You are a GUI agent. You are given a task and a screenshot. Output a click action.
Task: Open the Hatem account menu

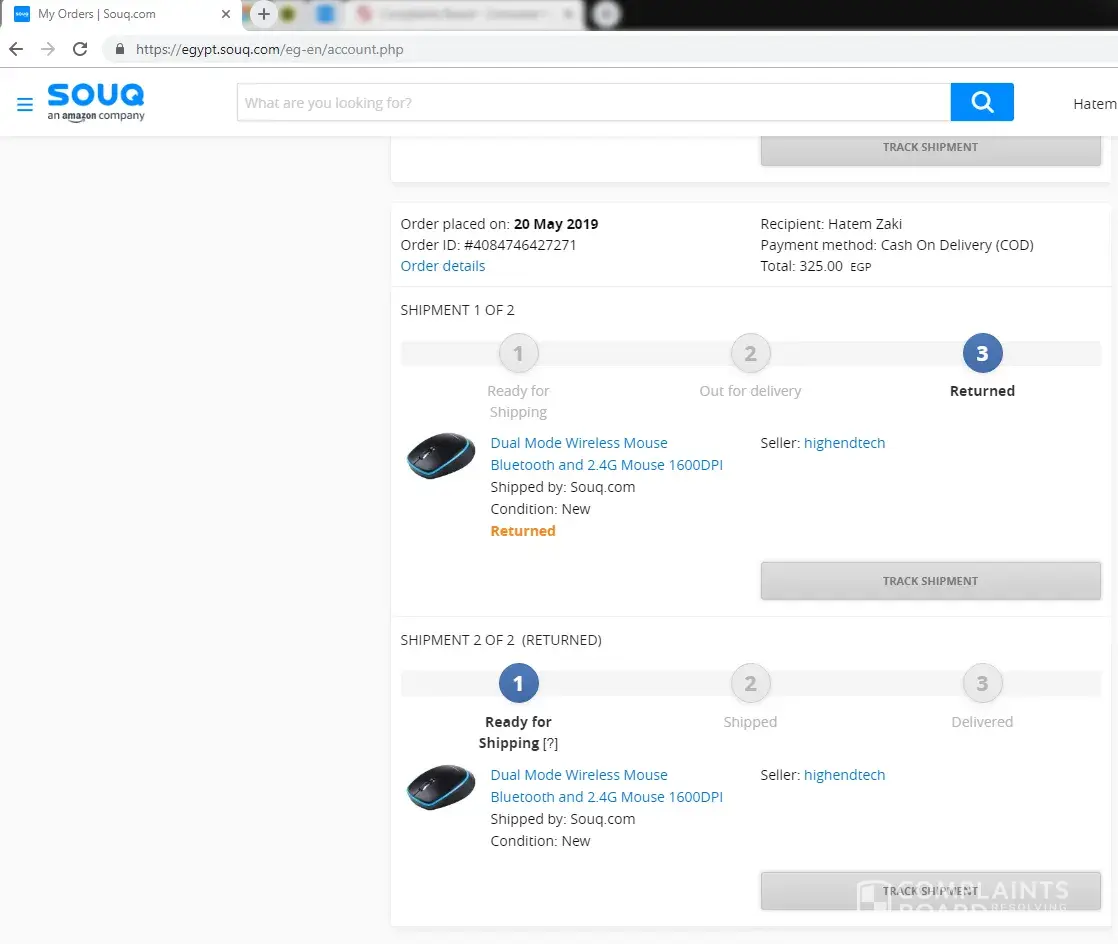point(1094,104)
